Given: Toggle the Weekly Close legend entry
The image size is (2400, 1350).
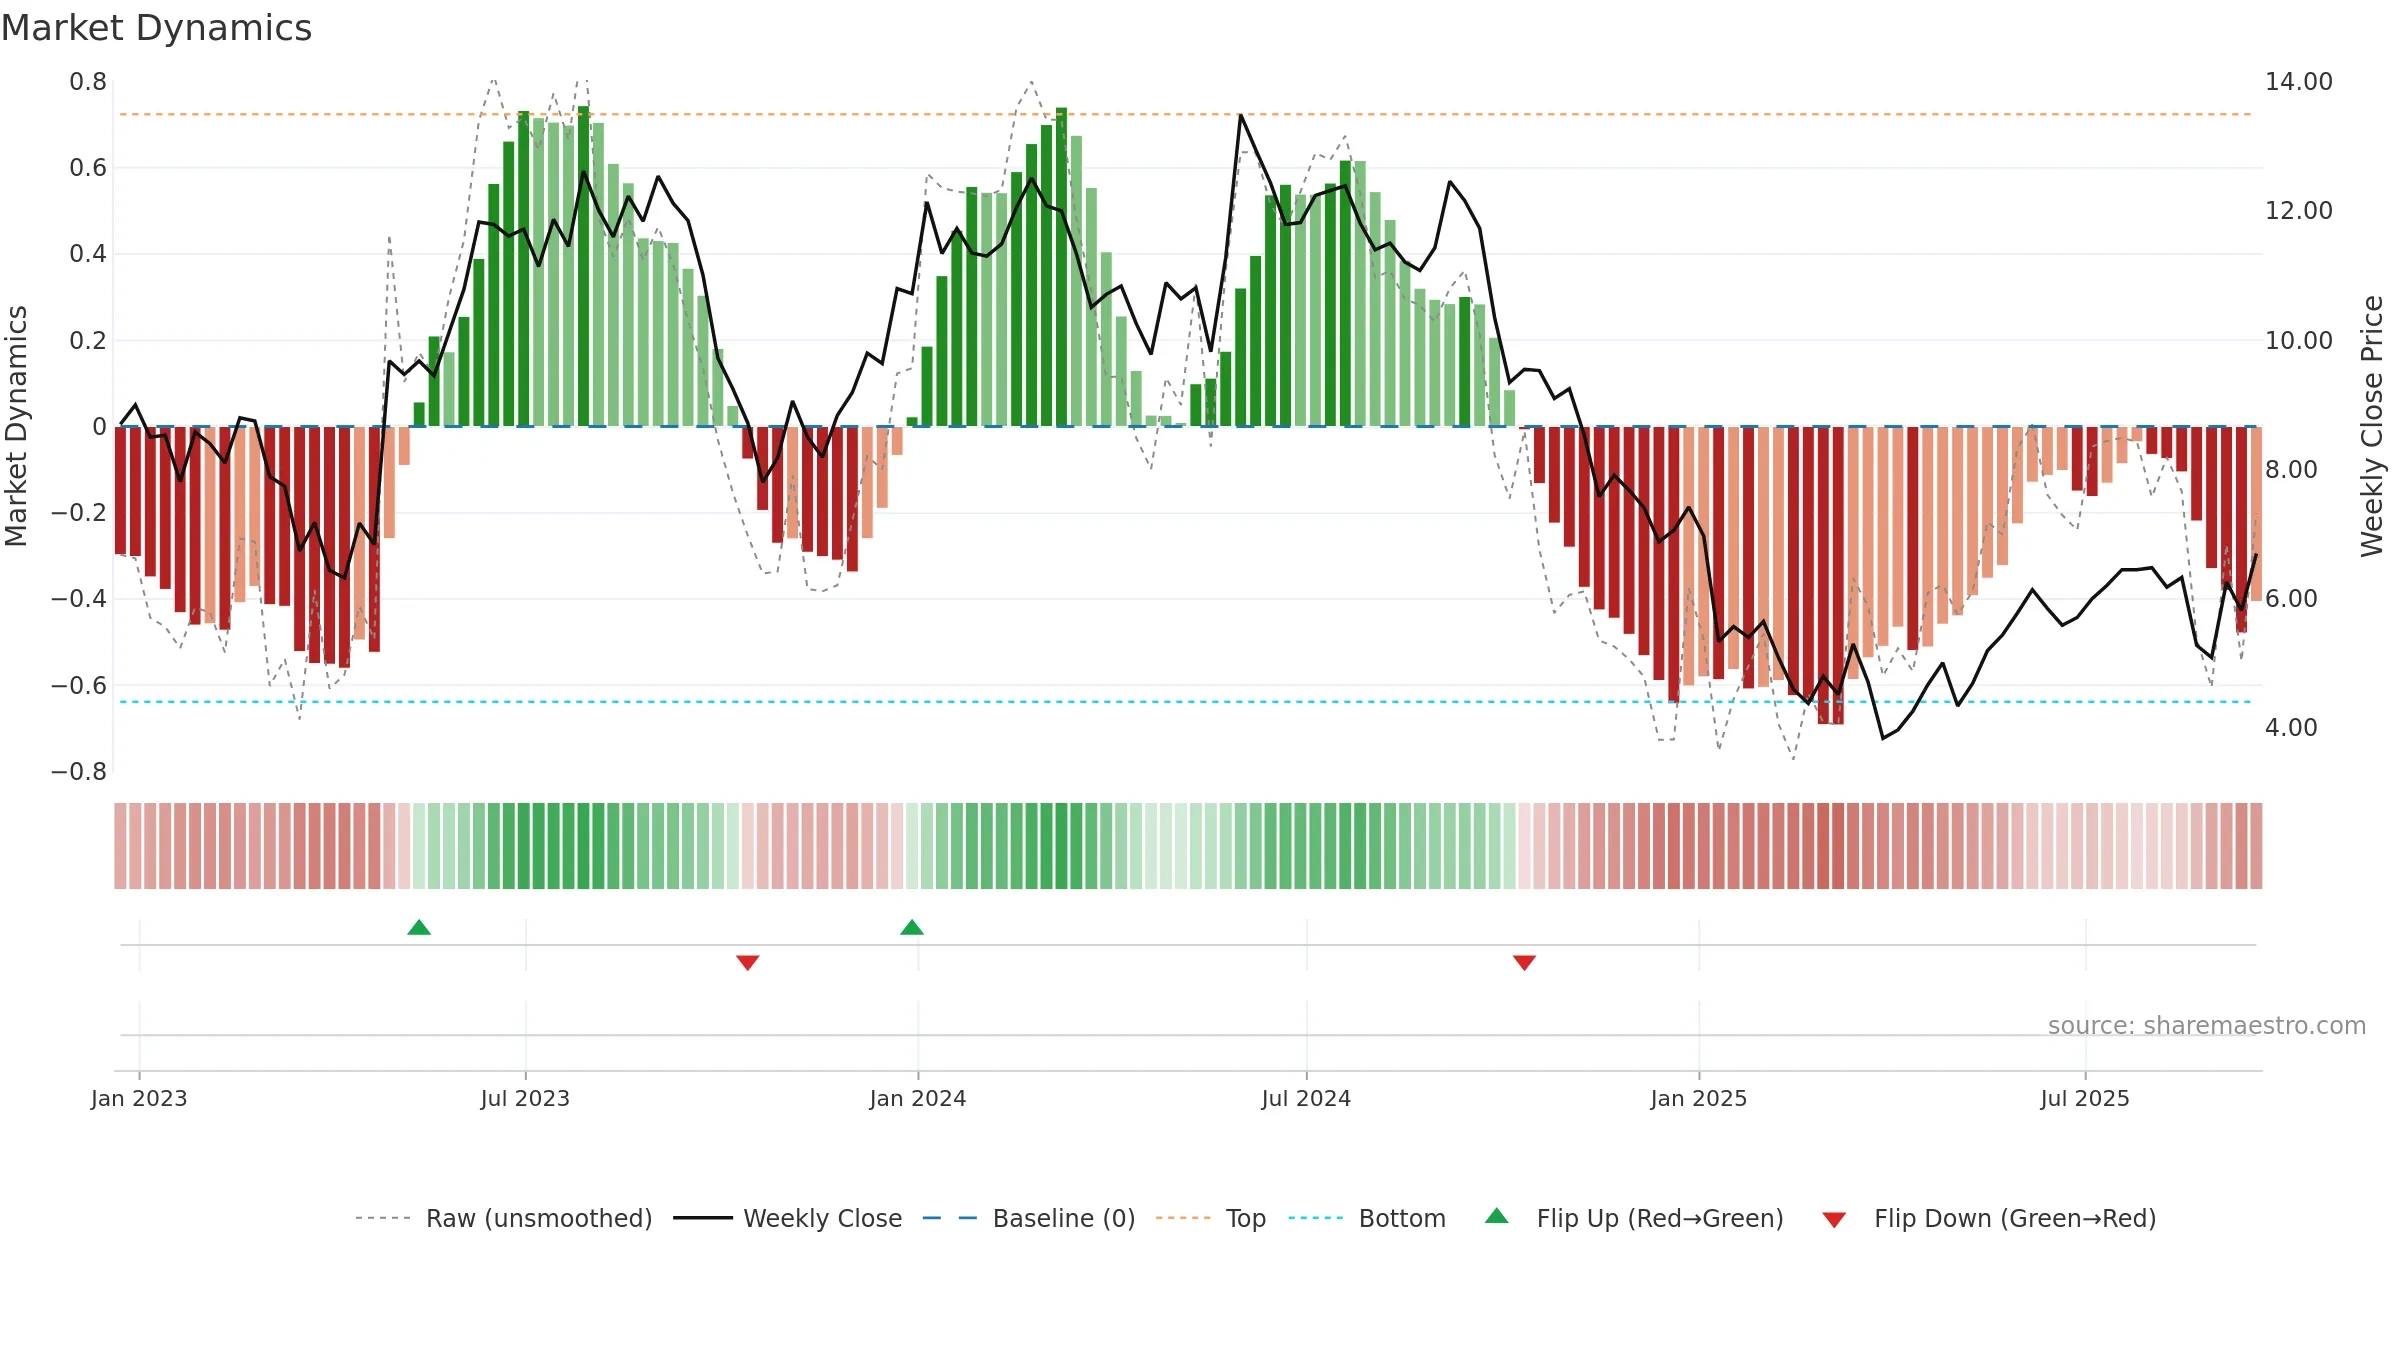Looking at the screenshot, I should [x=787, y=1218].
